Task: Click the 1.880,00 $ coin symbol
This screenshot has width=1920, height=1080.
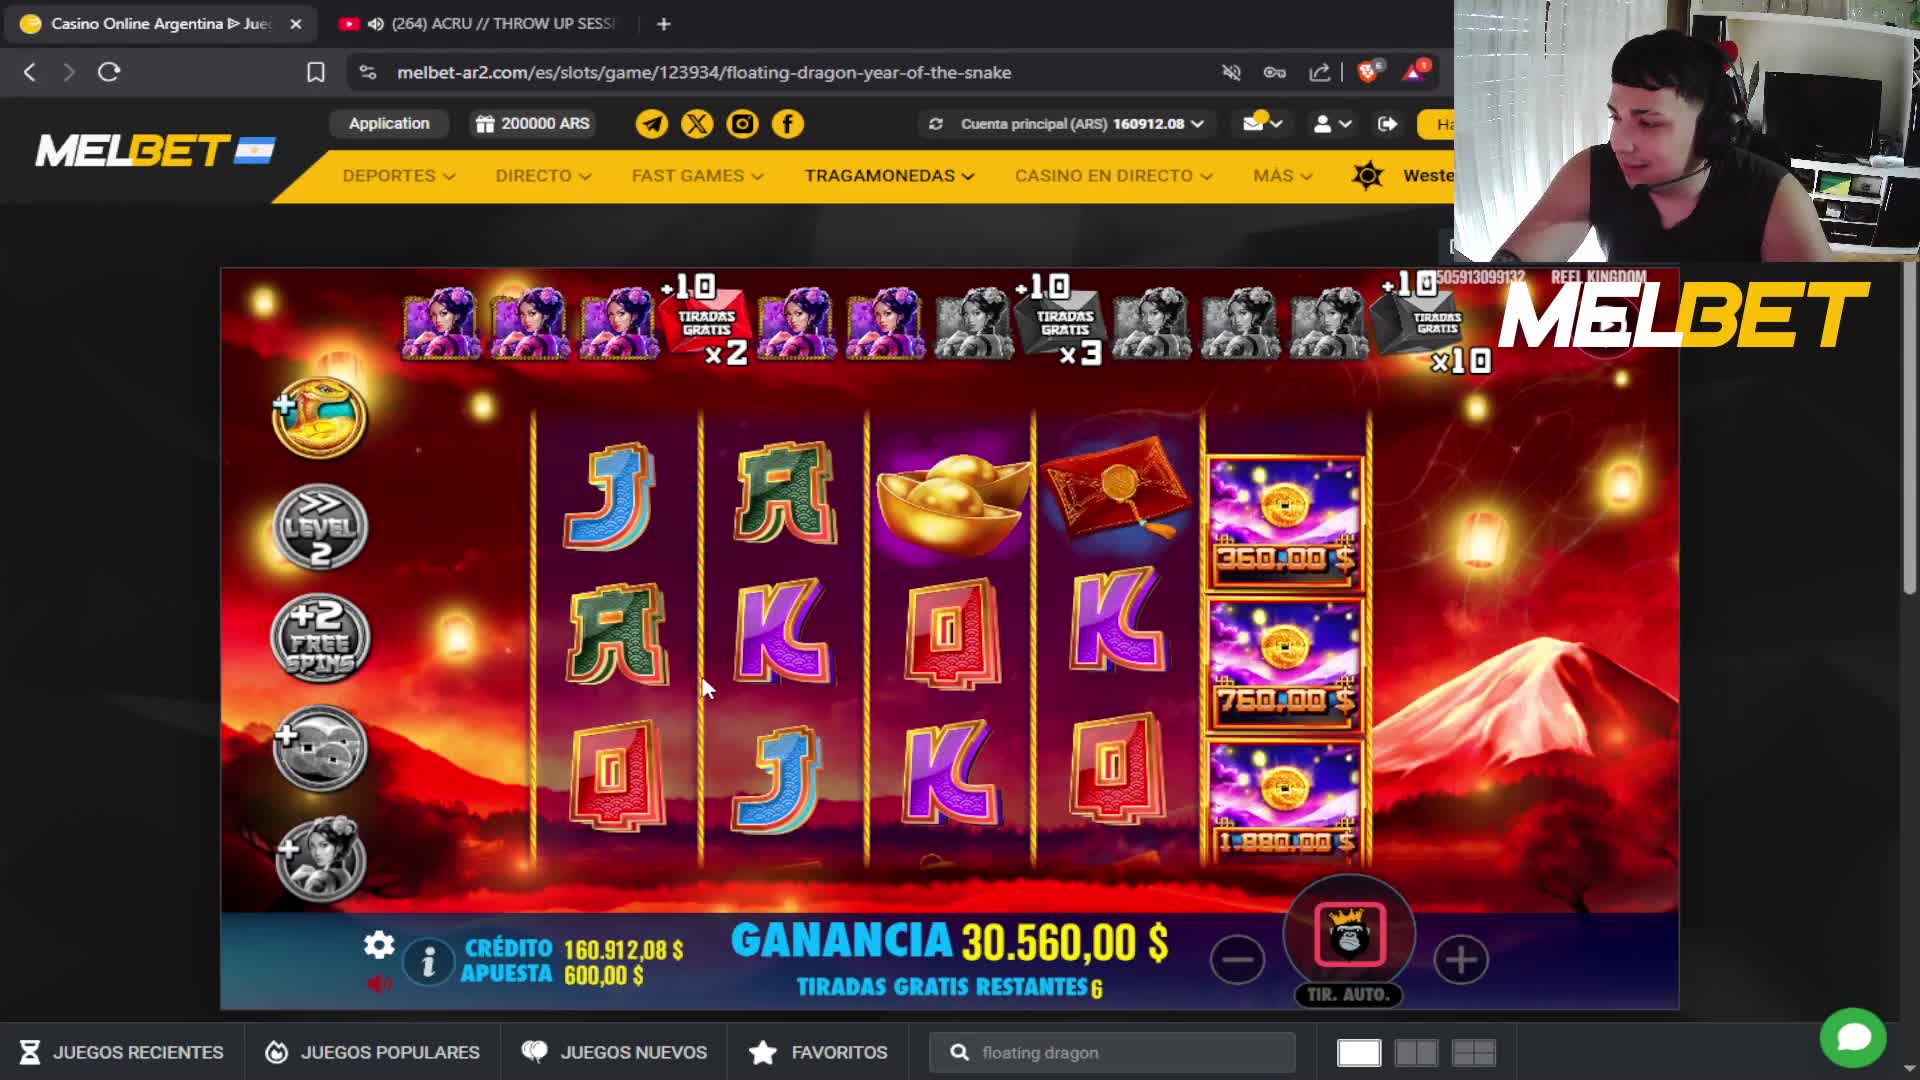Action: (1285, 803)
